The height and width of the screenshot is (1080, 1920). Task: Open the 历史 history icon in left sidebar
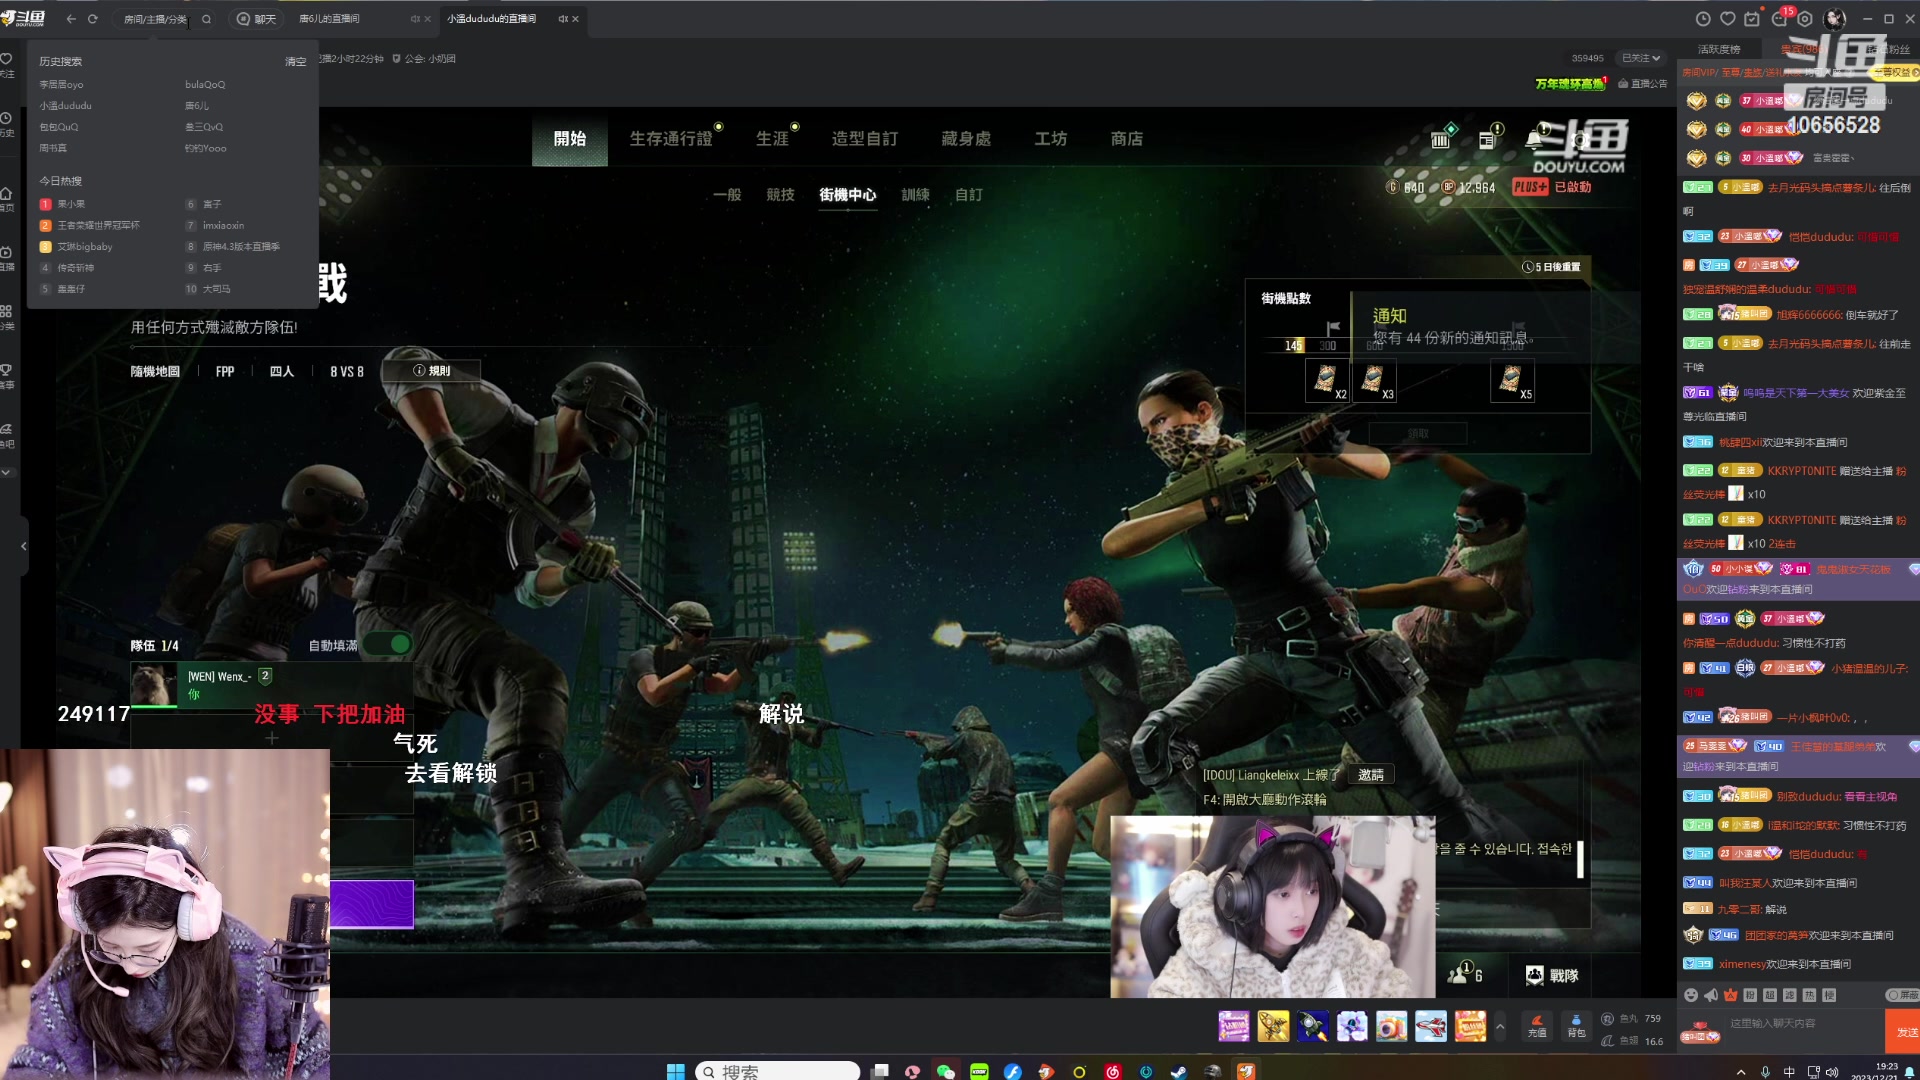point(6,123)
